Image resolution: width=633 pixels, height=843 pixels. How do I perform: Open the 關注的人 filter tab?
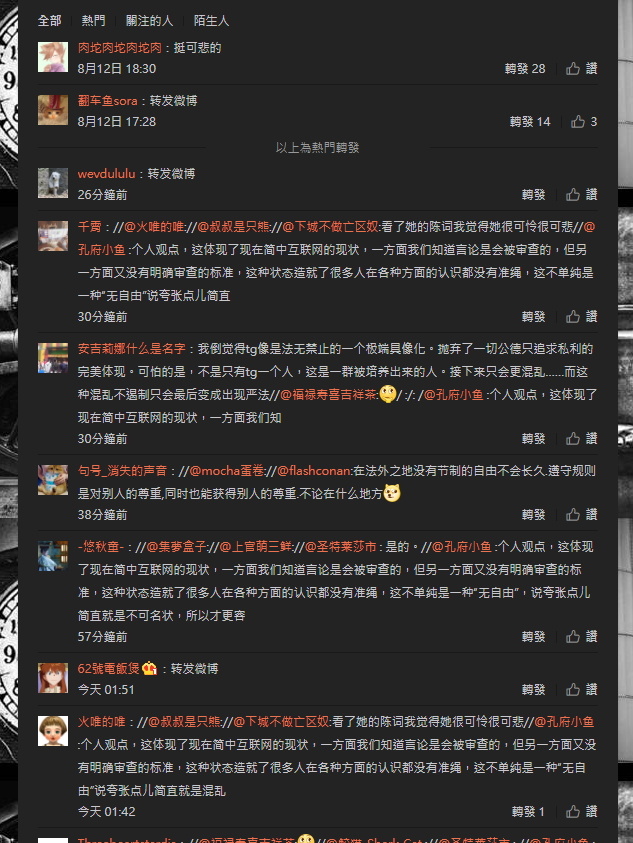(149, 20)
